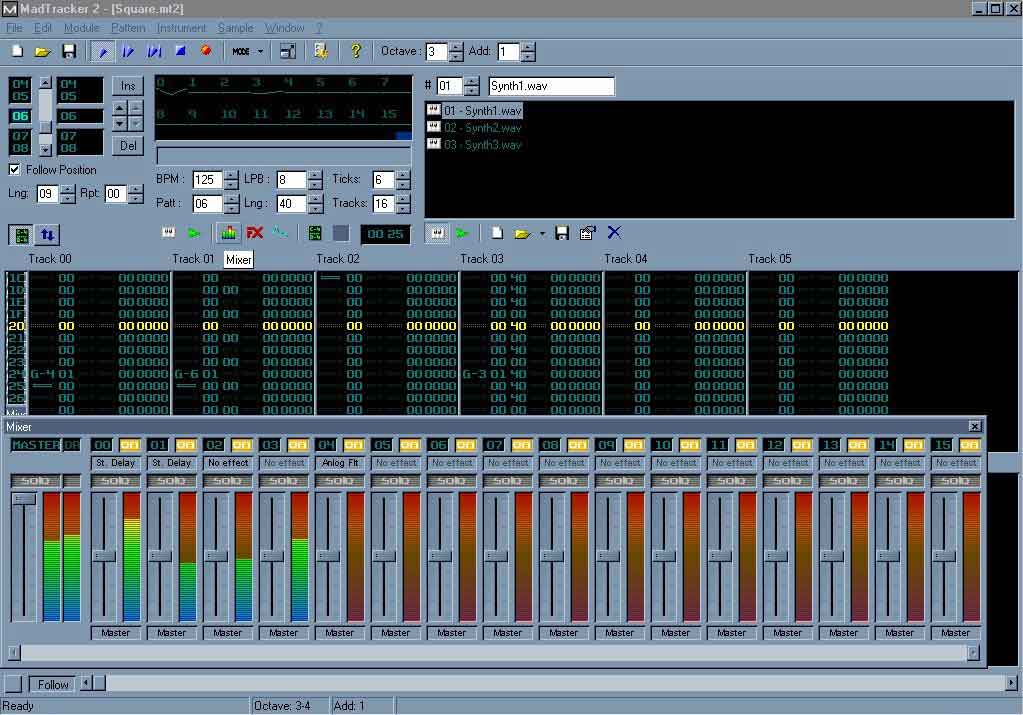Delete instrument with the blue X icon
Viewport: 1023px width, 715px height.
614,233
